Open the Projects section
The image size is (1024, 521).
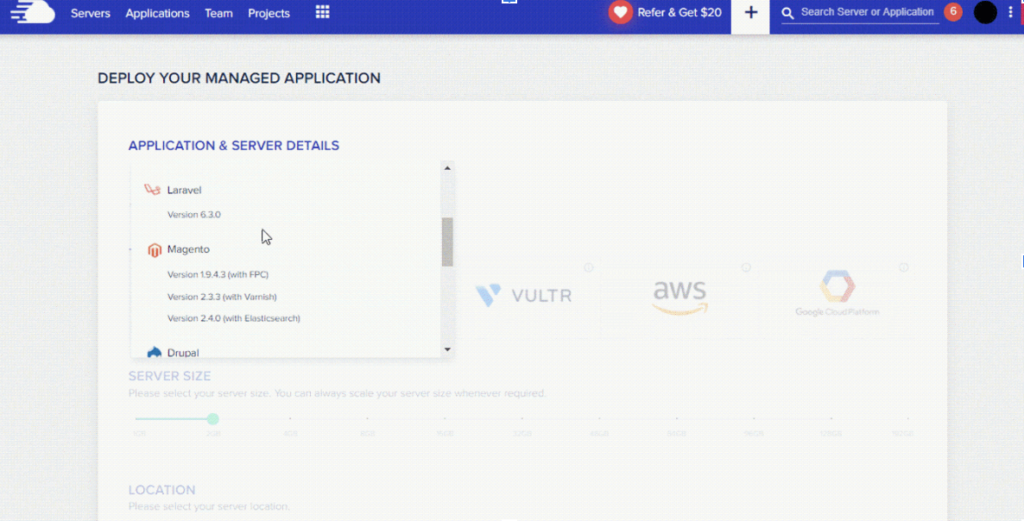(x=268, y=13)
